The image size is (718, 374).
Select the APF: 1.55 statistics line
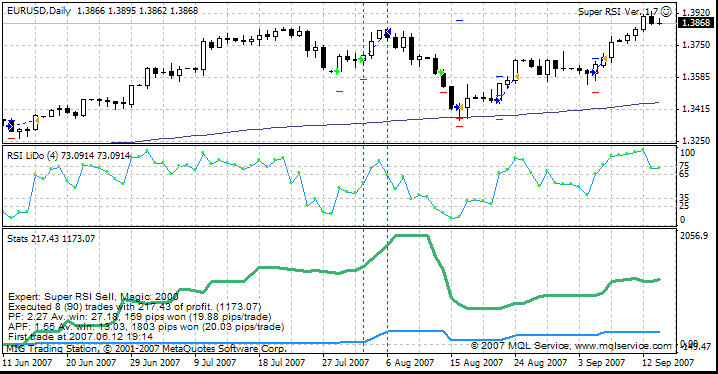(146, 327)
